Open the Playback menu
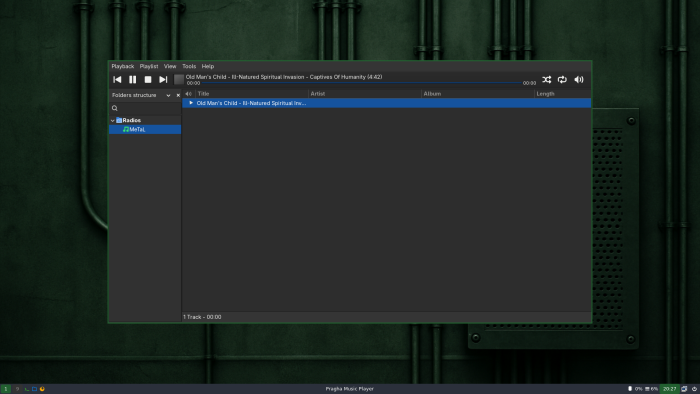700x394 pixels. pyautogui.click(x=123, y=66)
